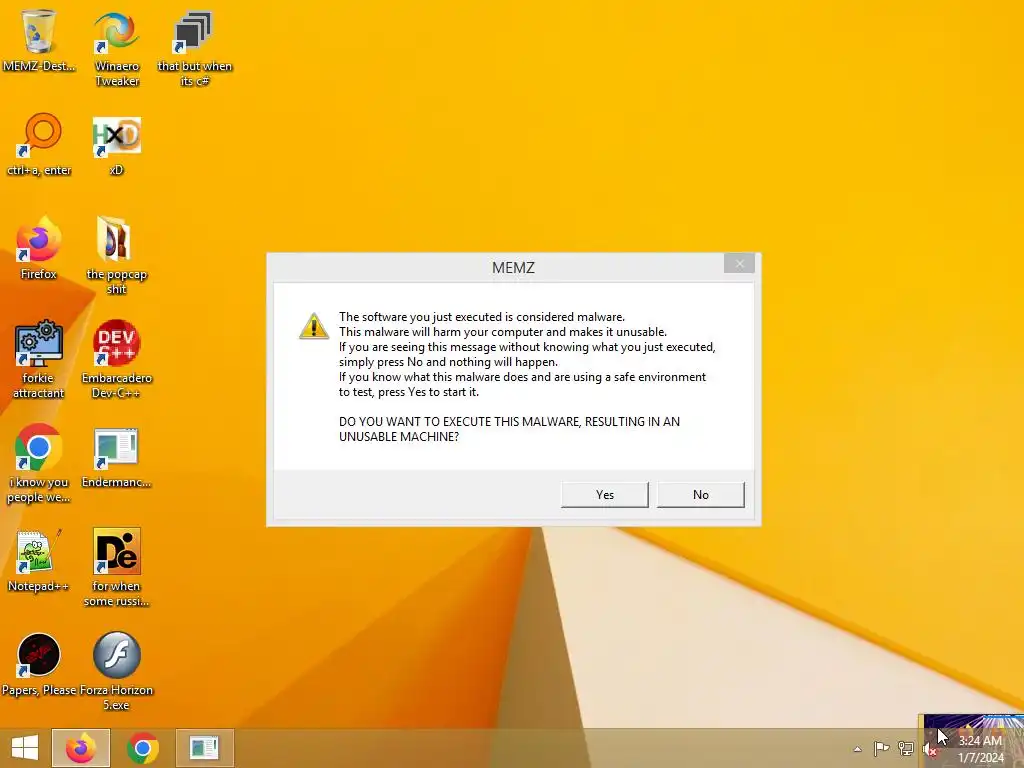Click the 'DO YOU WANT TO EXECUTE THIS MALWARE' text
1024x768 pixels.
click(x=509, y=429)
